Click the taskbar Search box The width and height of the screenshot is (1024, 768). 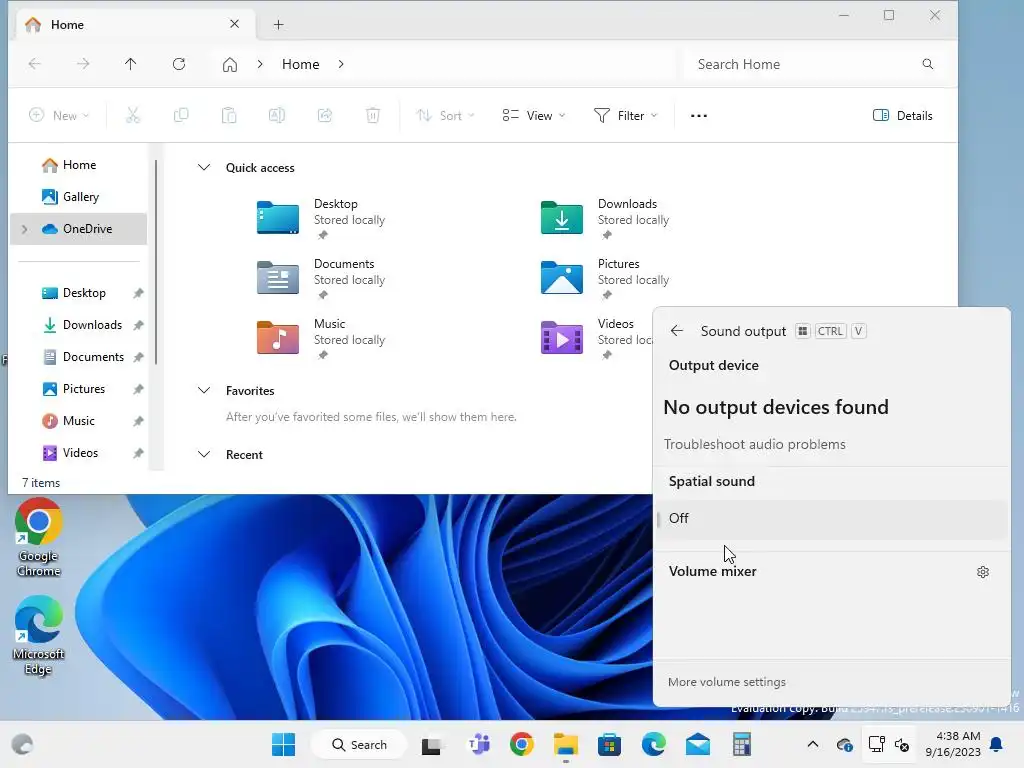359,744
